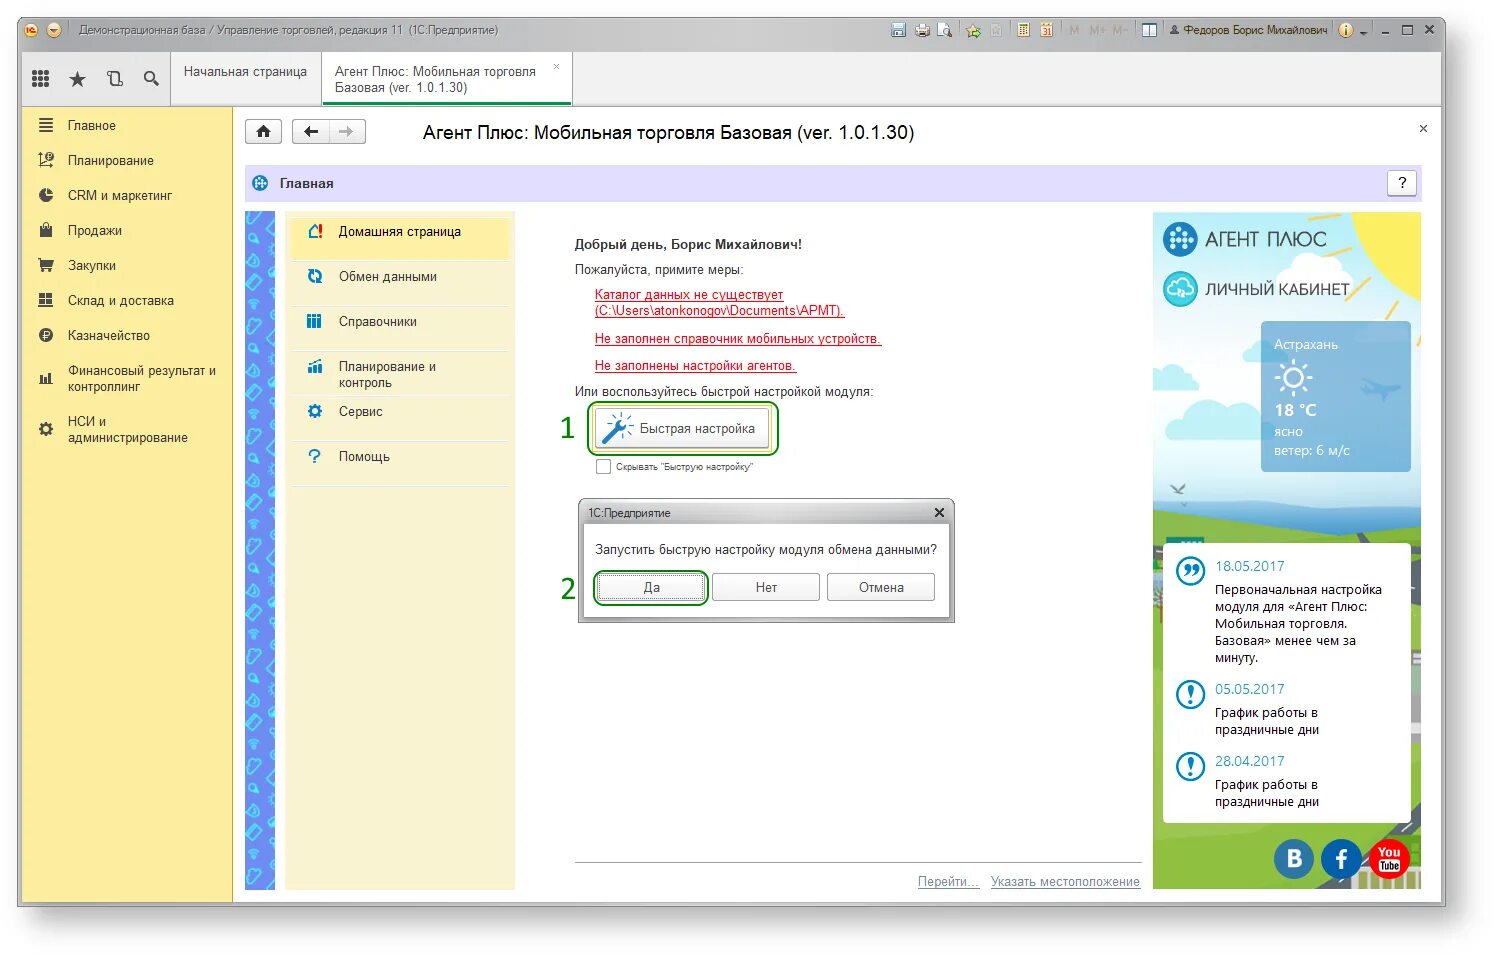Click Указать местоположение link
The height and width of the screenshot is (955, 1494).
[1065, 881]
